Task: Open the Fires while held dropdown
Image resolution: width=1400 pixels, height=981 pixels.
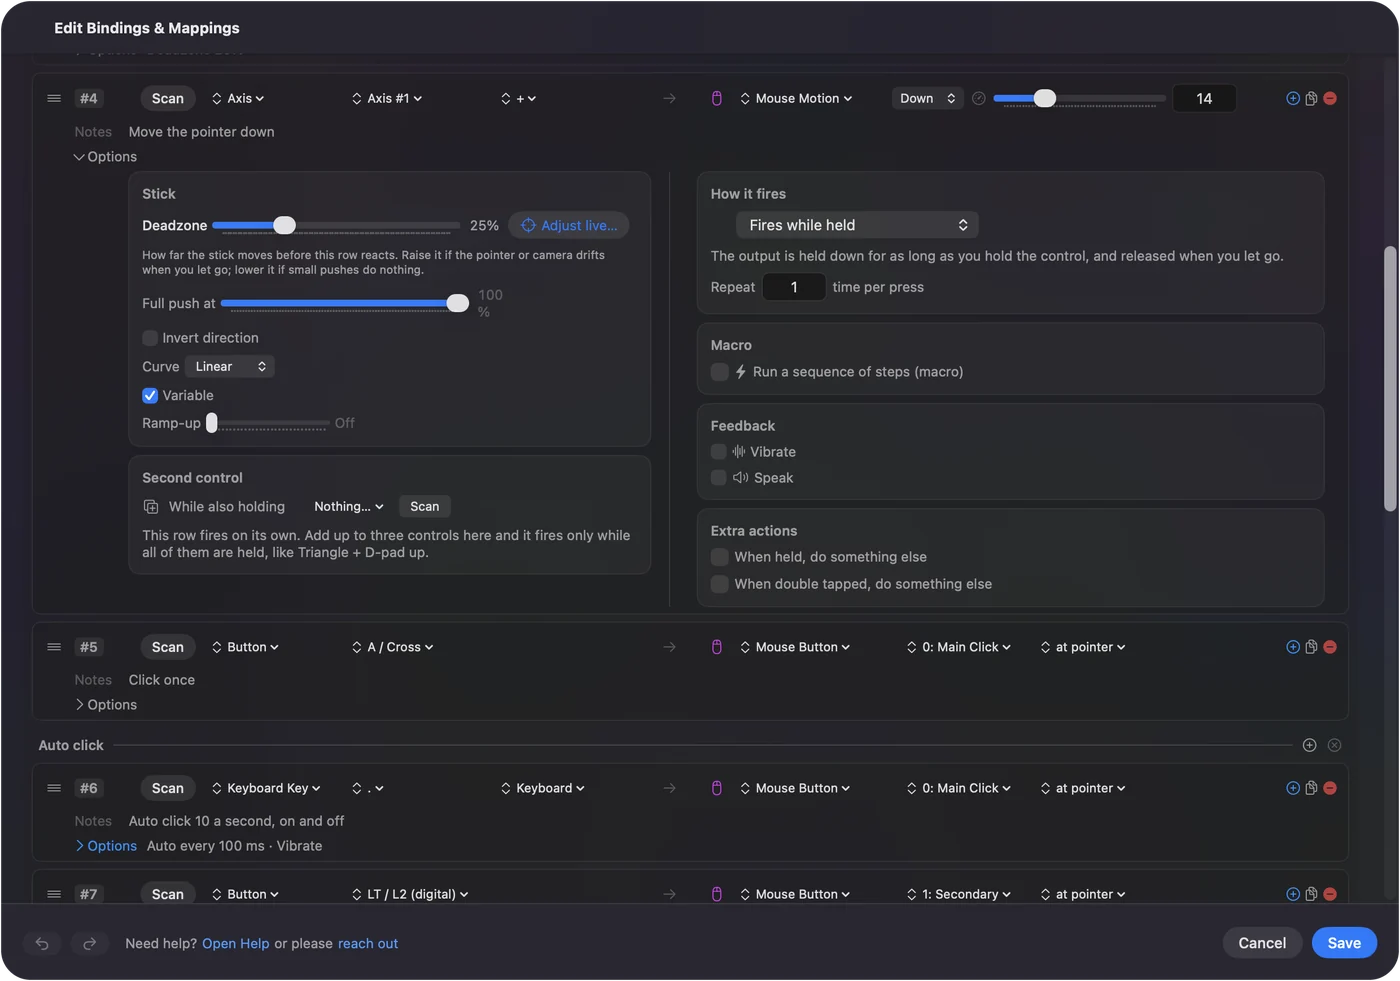Action: [x=857, y=225]
